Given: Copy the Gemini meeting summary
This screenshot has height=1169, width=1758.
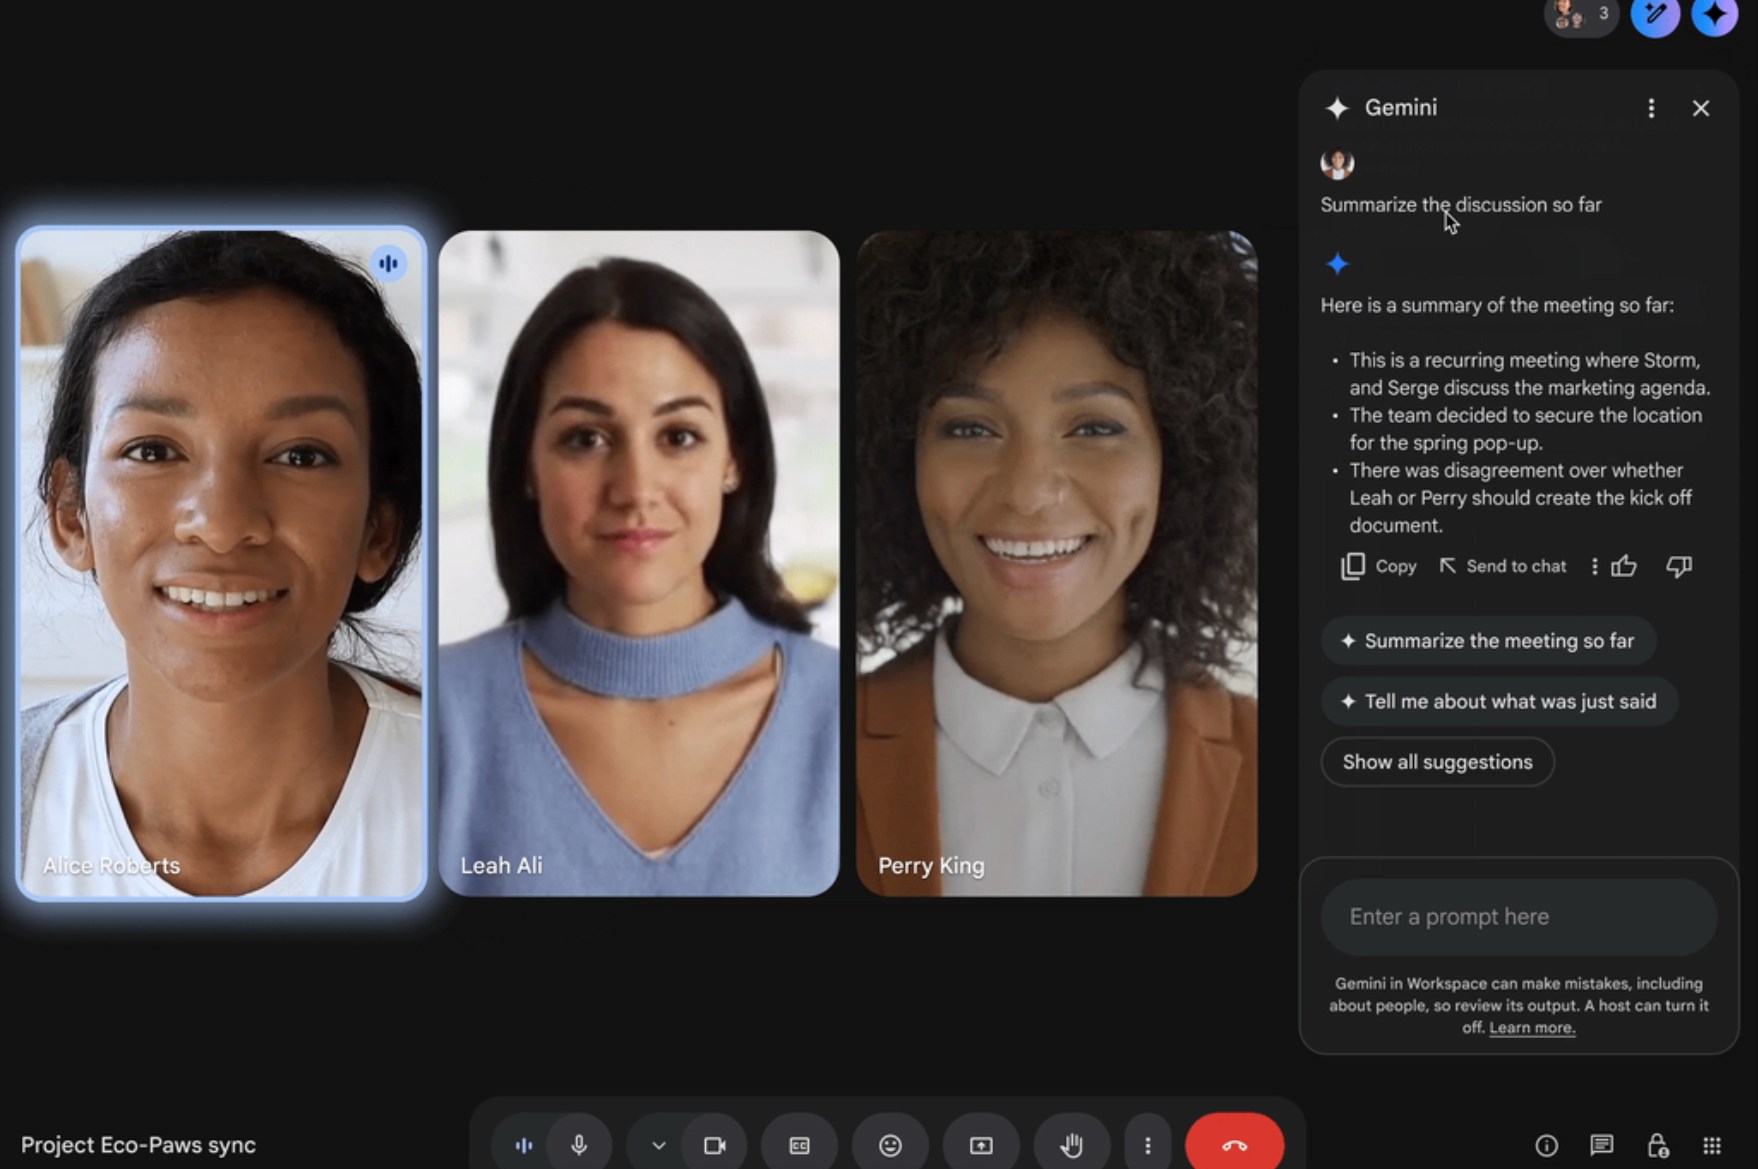Looking at the screenshot, I should 1377,566.
